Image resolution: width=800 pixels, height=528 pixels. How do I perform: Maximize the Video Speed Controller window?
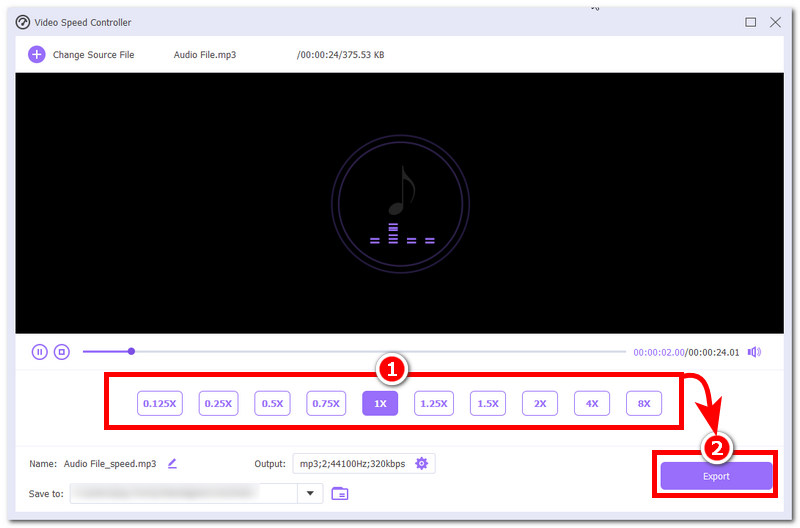click(751, 22)
